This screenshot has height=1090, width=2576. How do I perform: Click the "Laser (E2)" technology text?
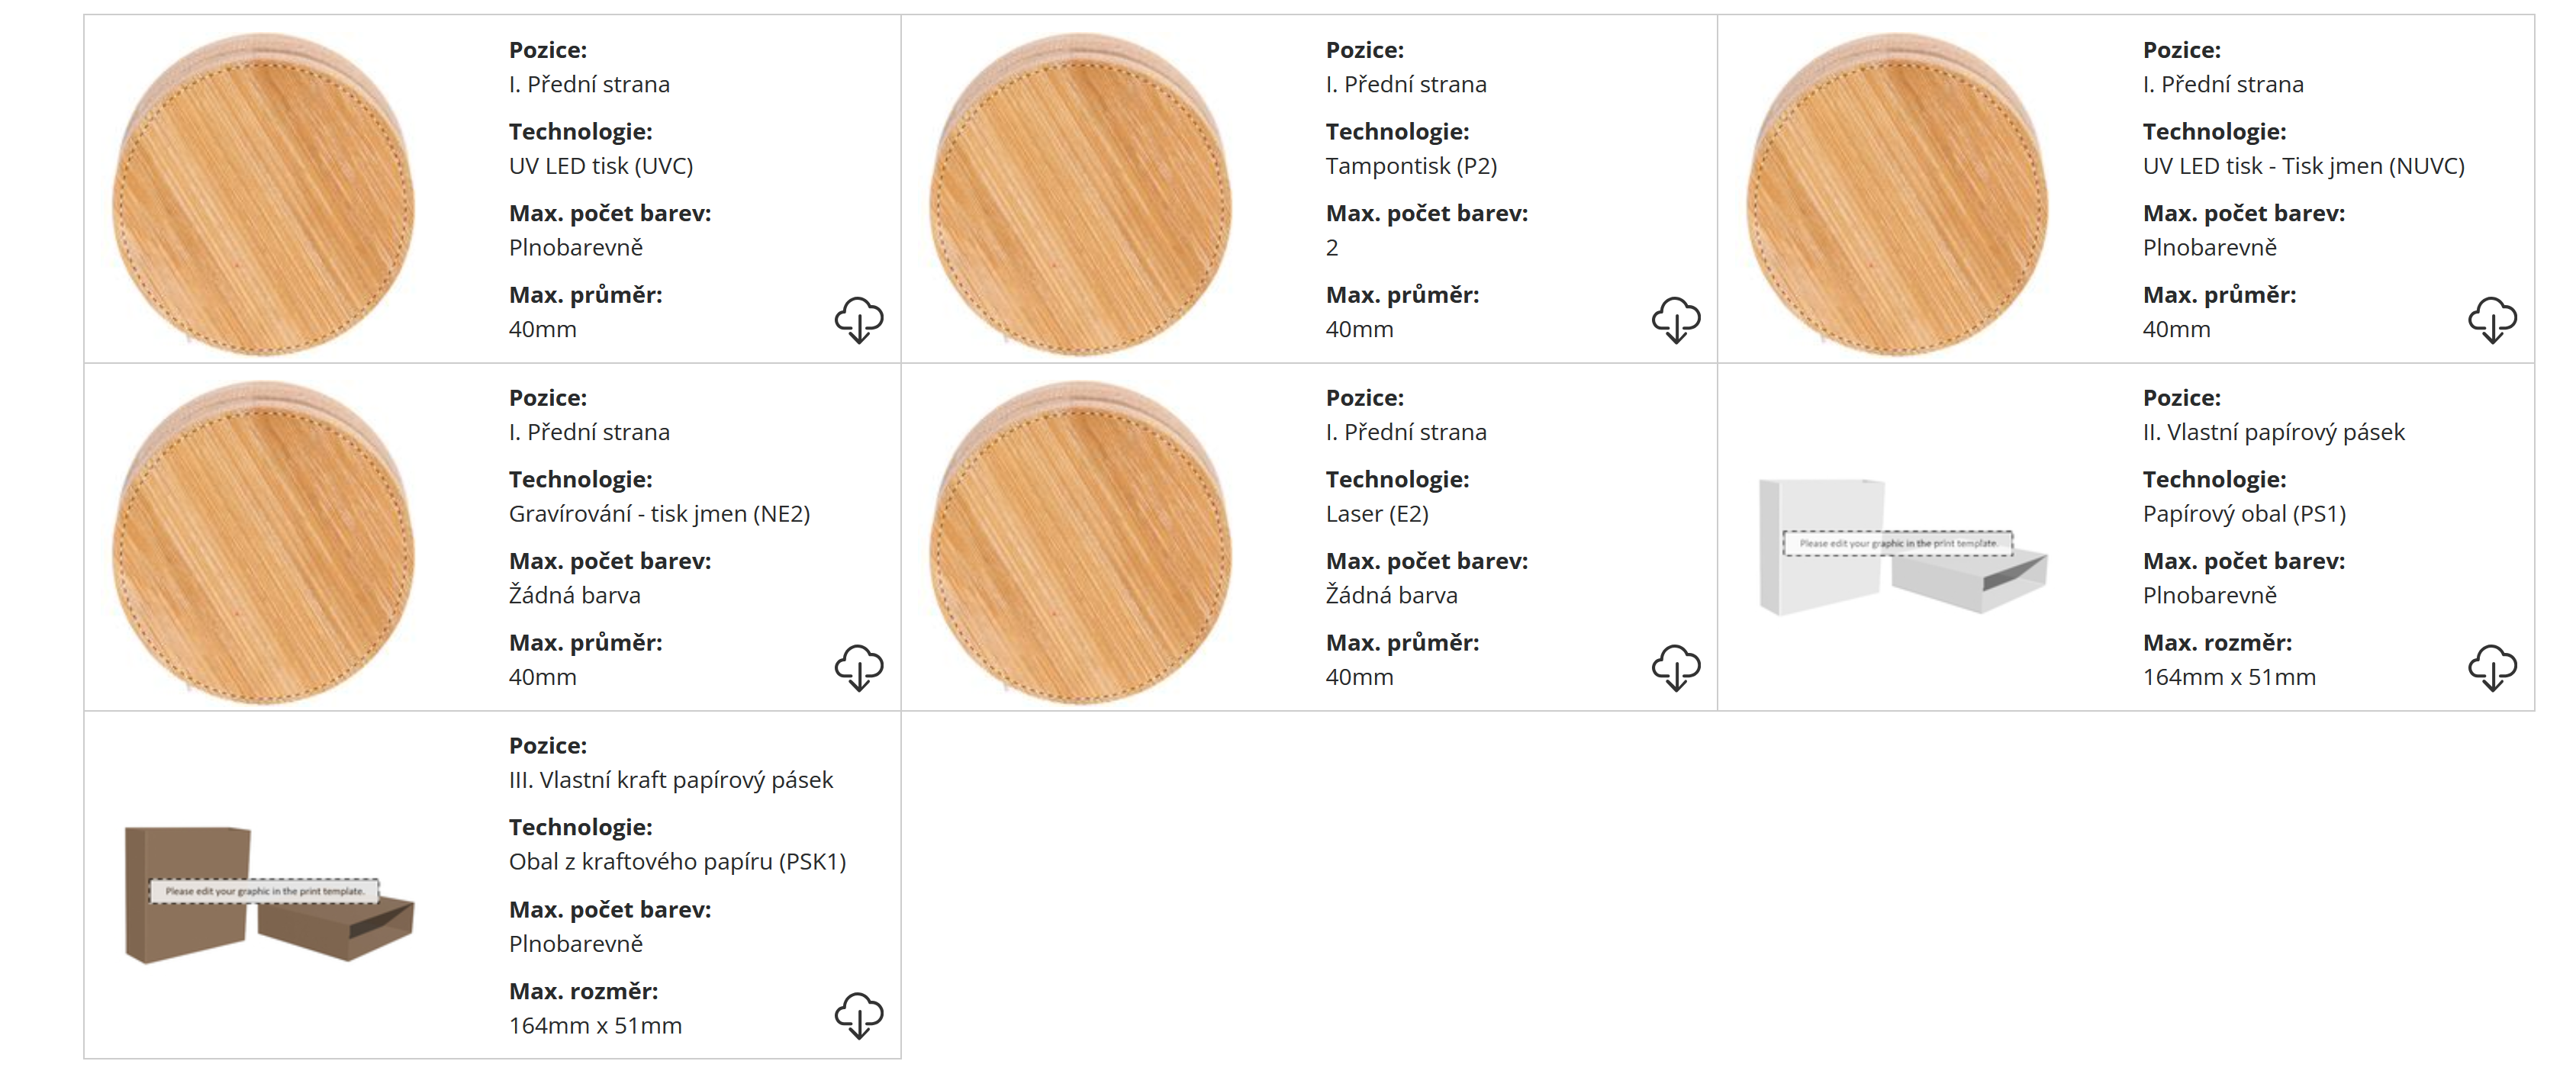pos(1377,514)
